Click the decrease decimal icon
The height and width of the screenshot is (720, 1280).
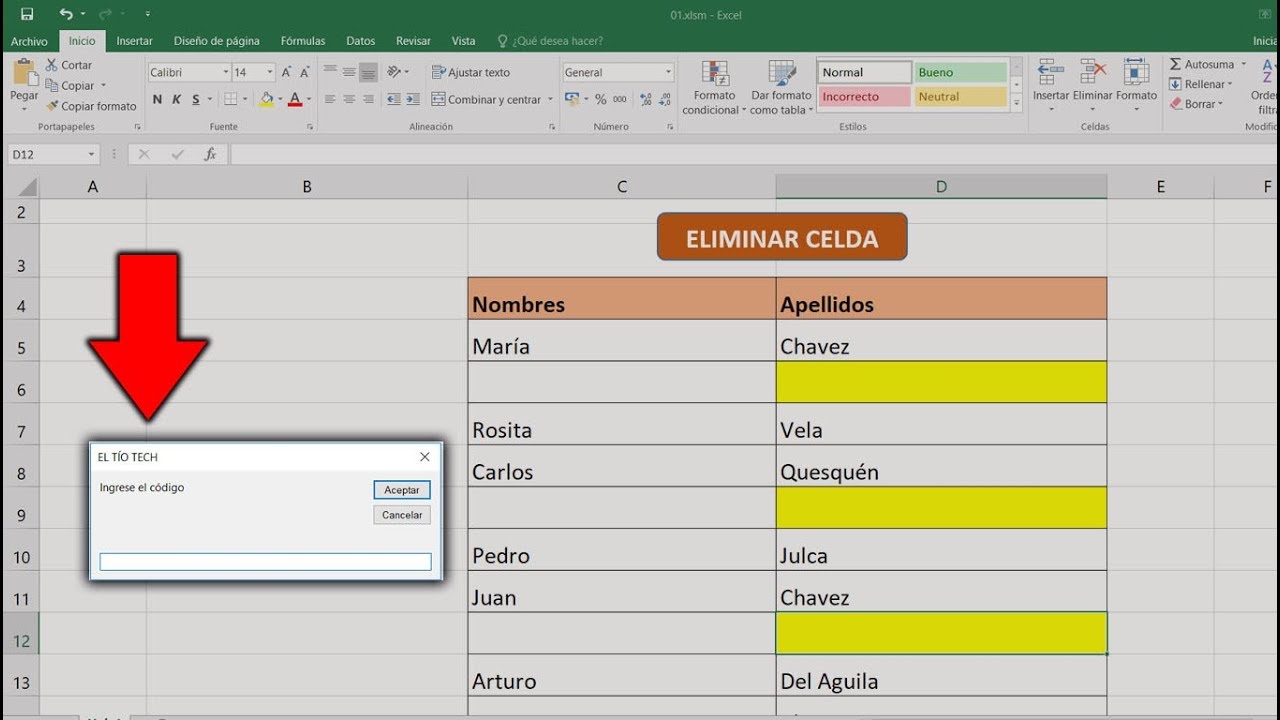click(x=666, y=100)
